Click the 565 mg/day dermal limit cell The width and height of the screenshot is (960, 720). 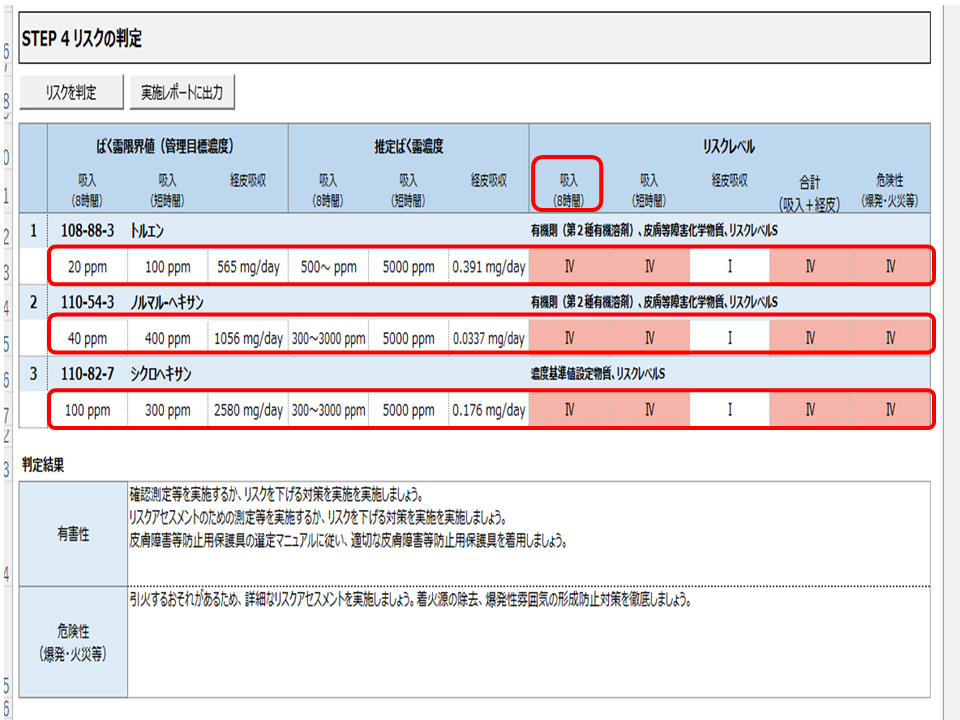click(x=248, y=267)
